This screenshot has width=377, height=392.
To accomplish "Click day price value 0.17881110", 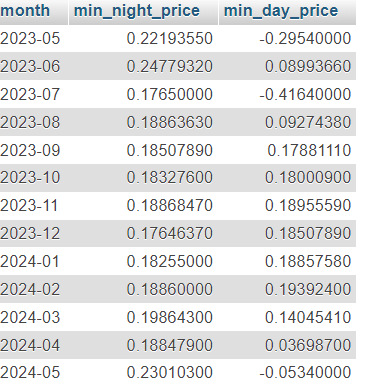I will coord(309,150).
